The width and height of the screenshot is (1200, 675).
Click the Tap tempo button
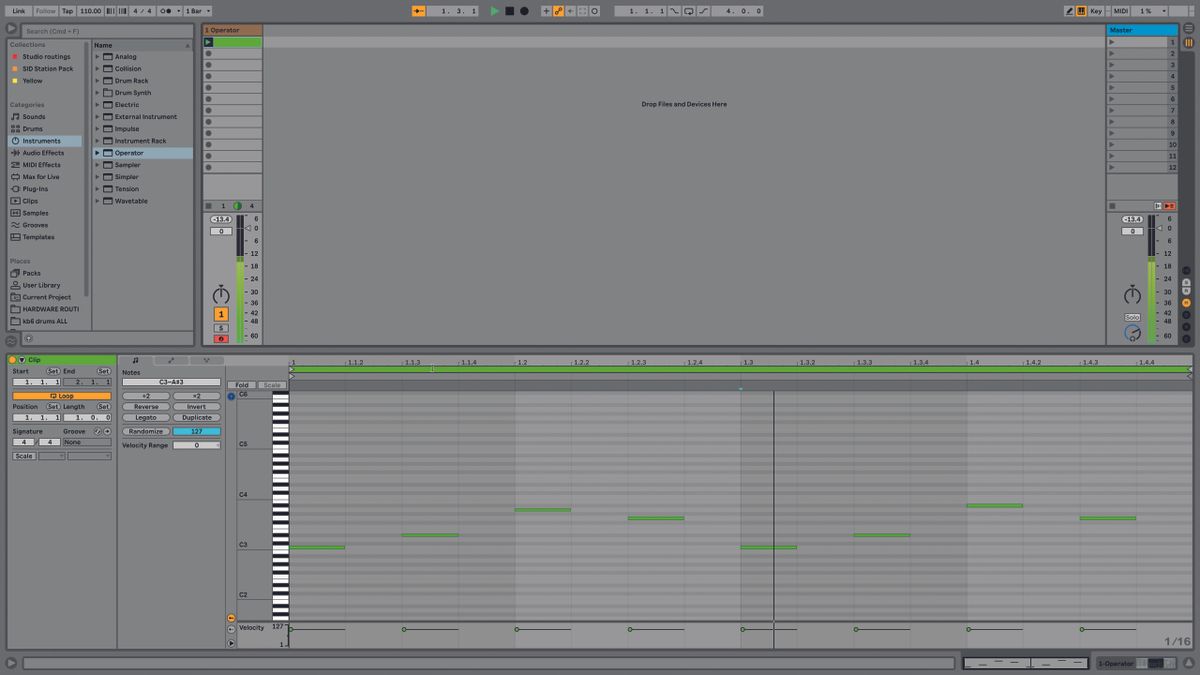[x=68, y=11]
